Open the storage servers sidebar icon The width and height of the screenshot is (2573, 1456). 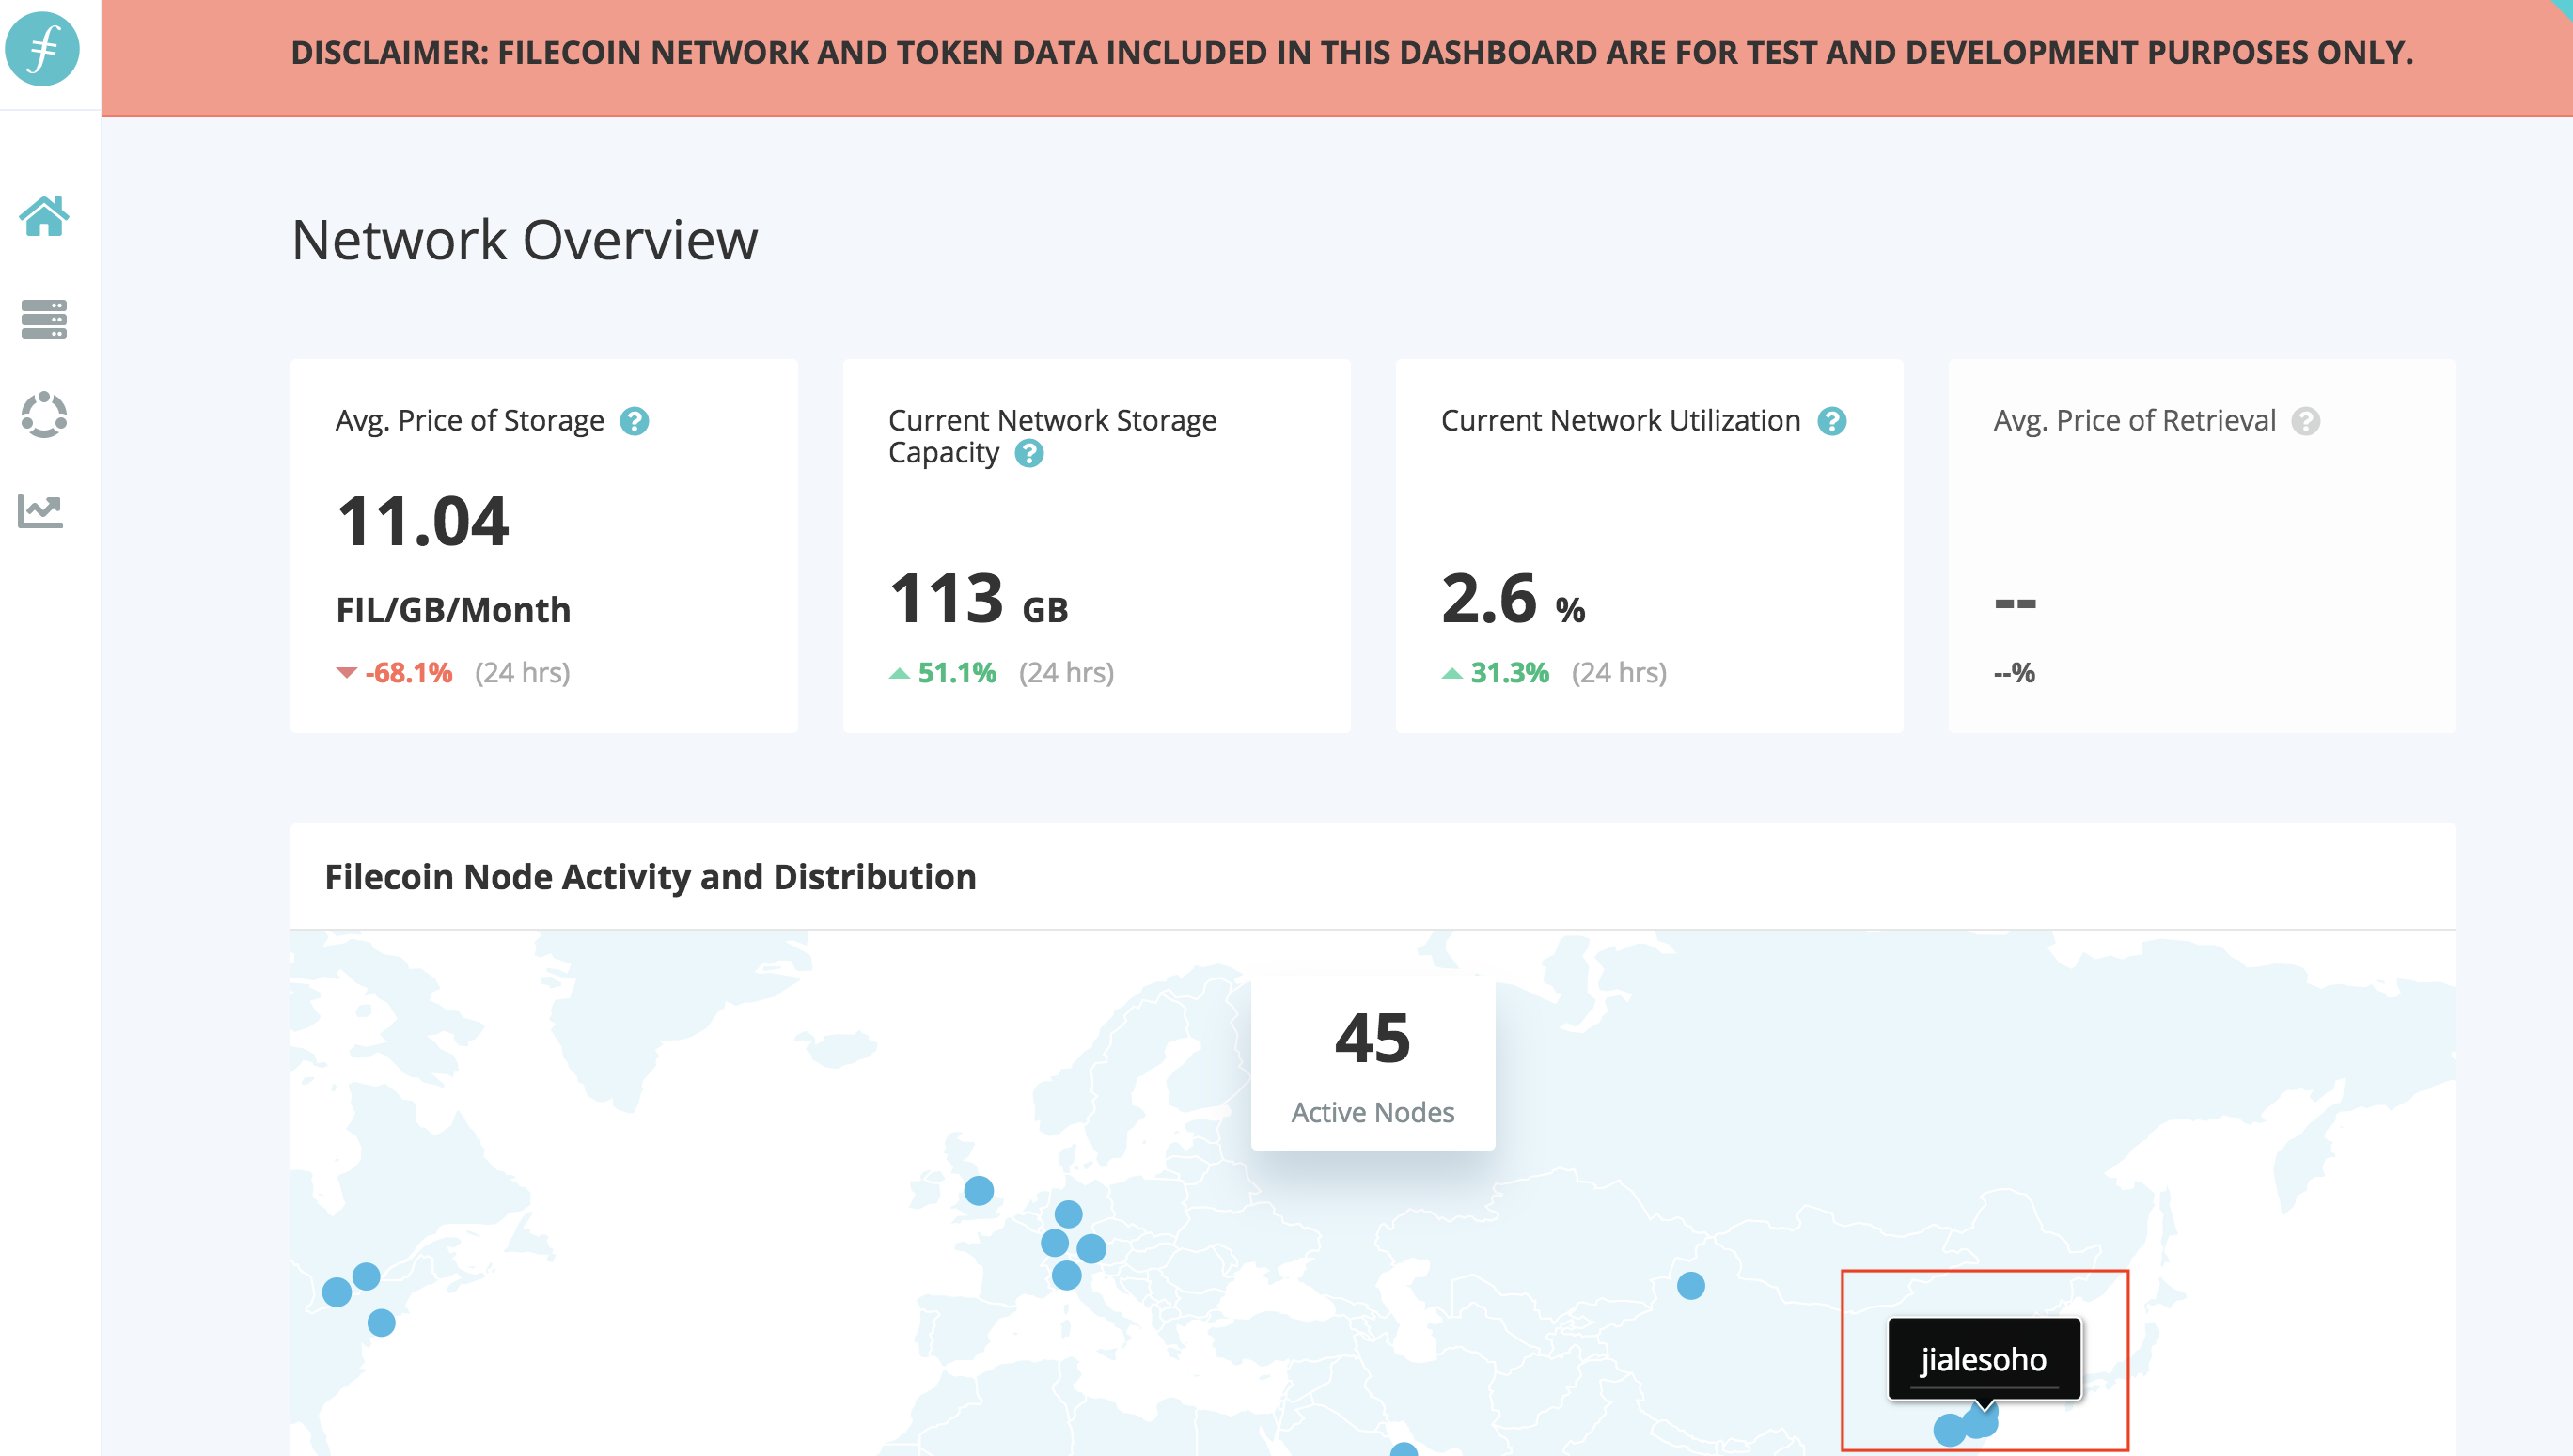[x=43, y=319]
